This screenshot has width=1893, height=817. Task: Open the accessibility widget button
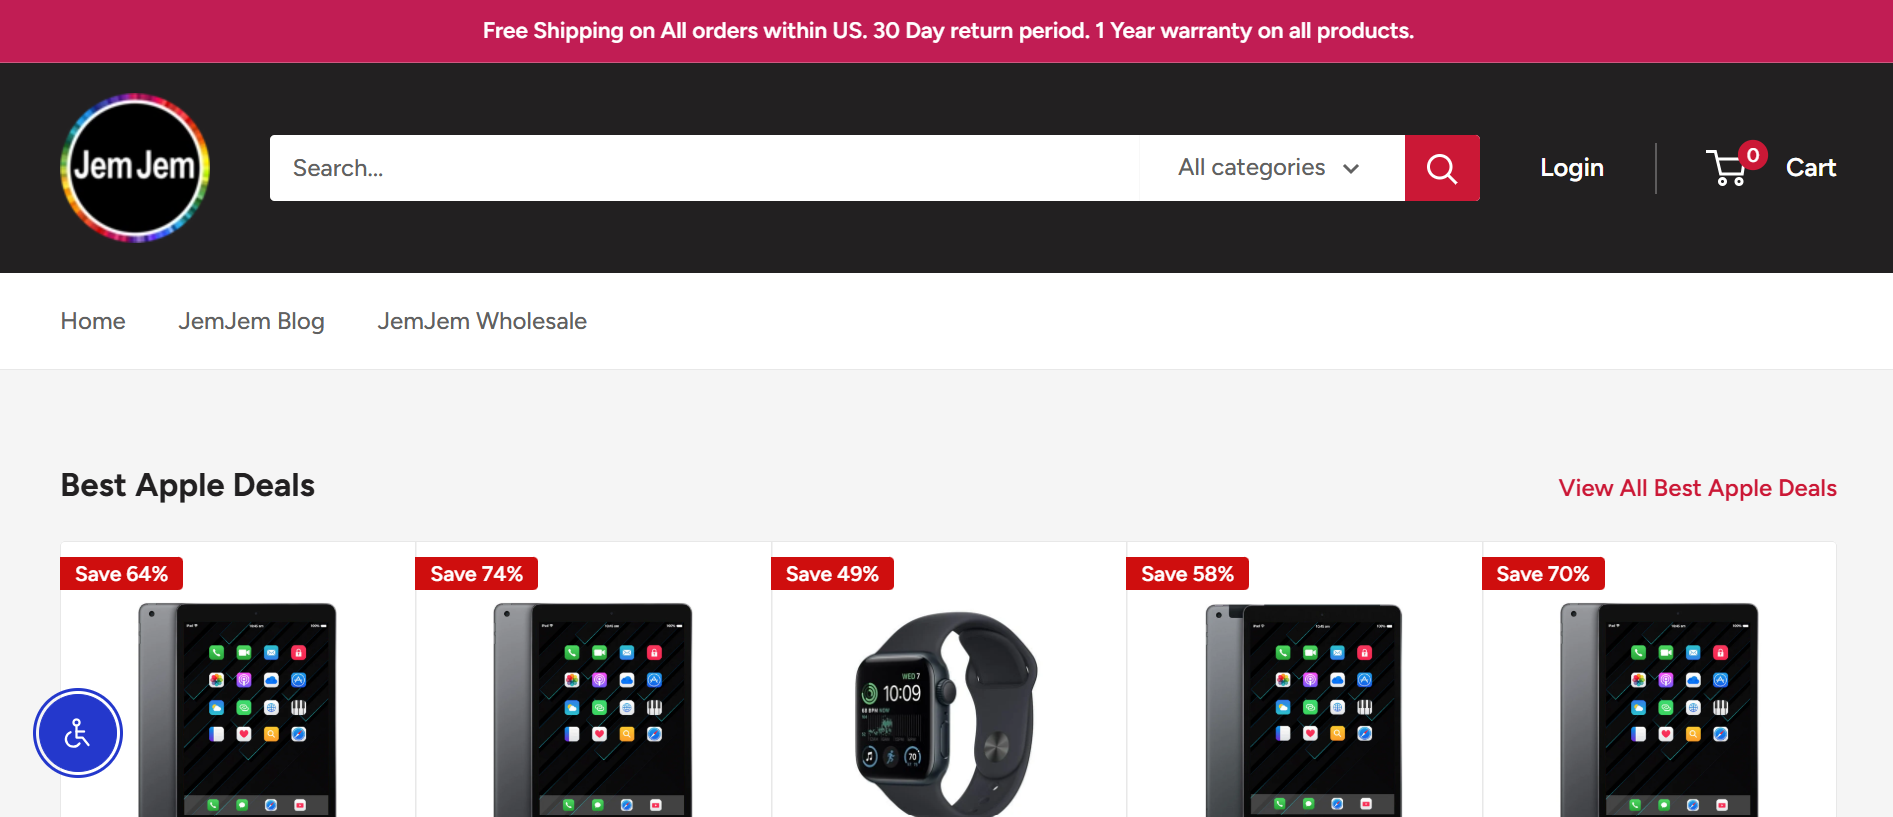click(x=78, y=733)
